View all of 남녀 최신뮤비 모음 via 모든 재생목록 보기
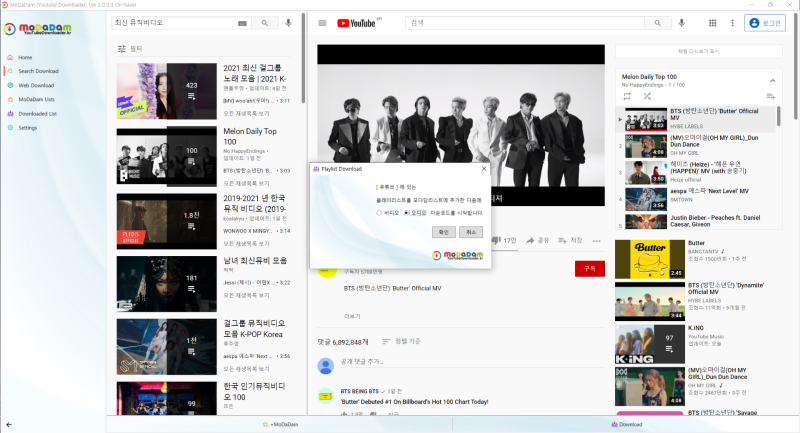 (246, 295)
